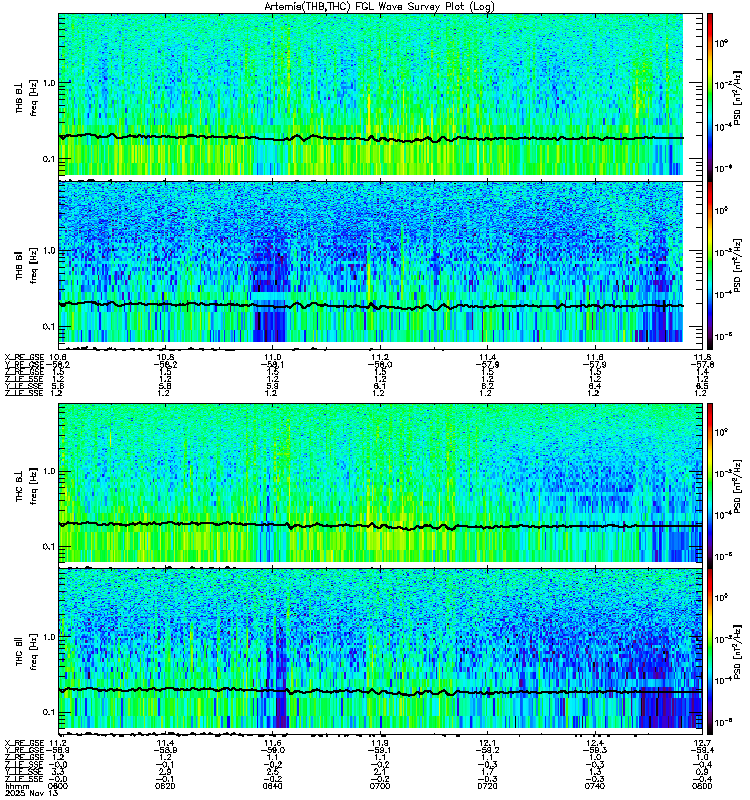Click the '11.0' value in the THB X_RE_GSE row
Viewport: 750px width, 800px height.
coord(272,357)
